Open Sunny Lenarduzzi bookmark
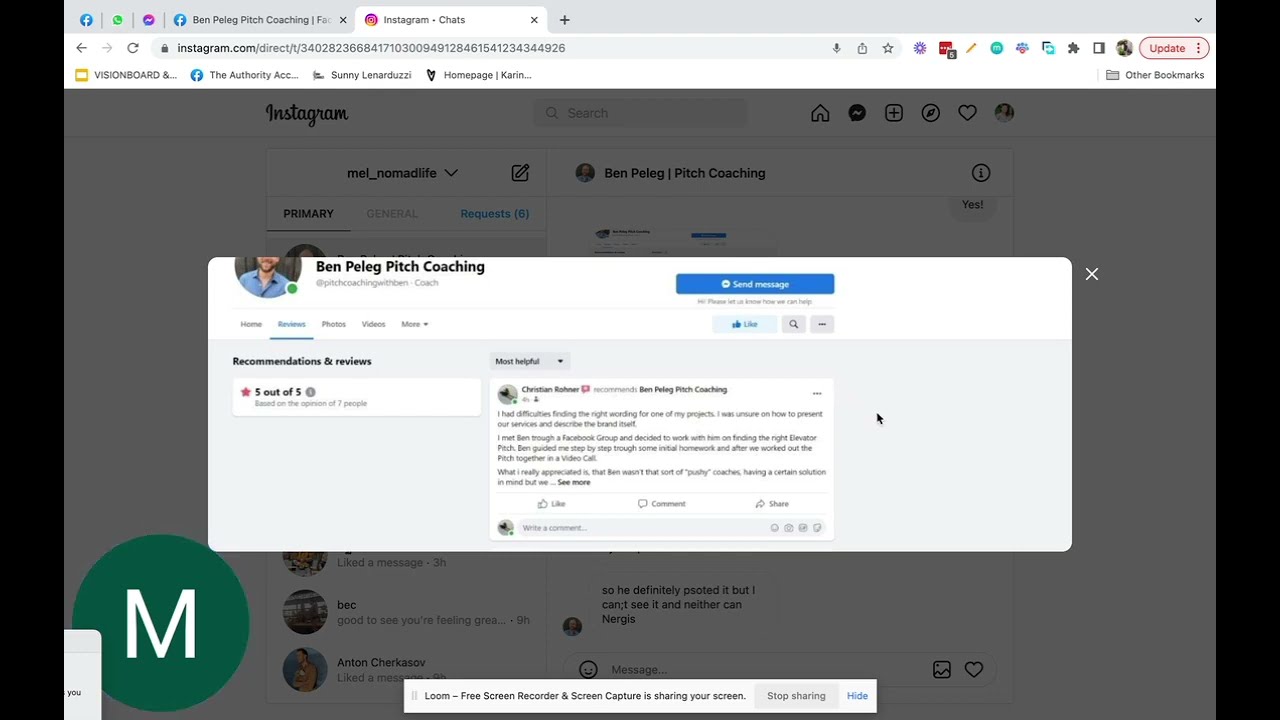 click(362, 75)
